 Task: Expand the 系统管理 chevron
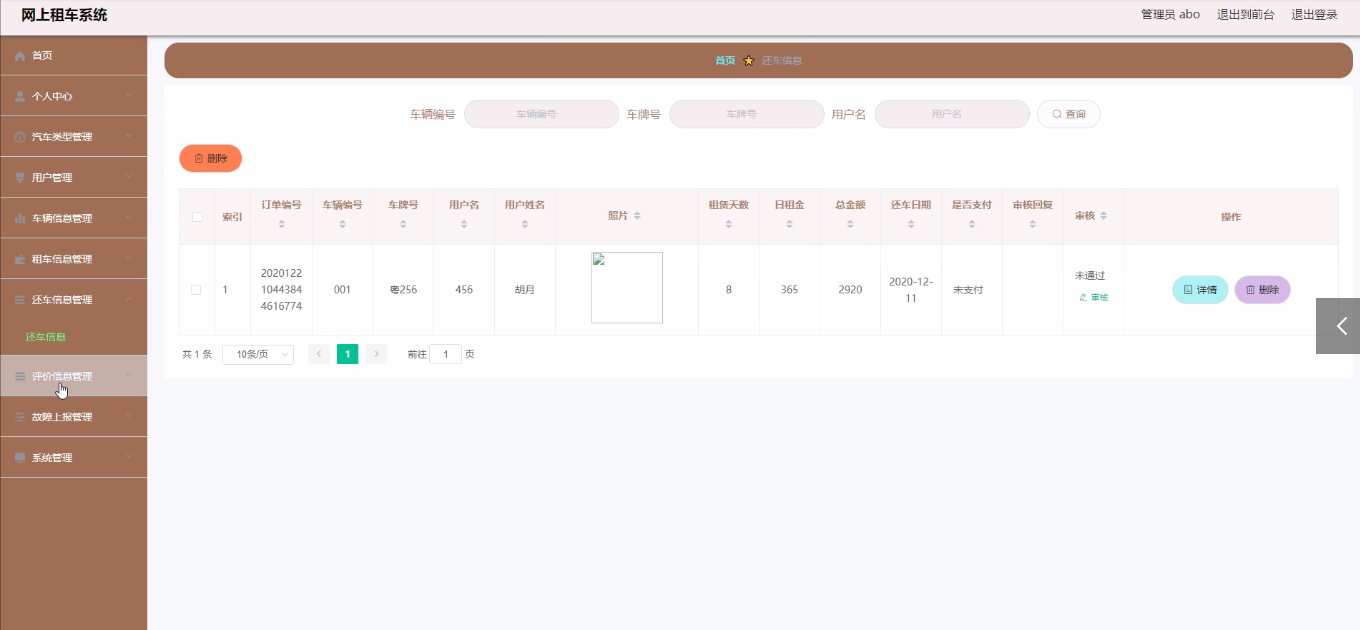click(x=129, y=458)
